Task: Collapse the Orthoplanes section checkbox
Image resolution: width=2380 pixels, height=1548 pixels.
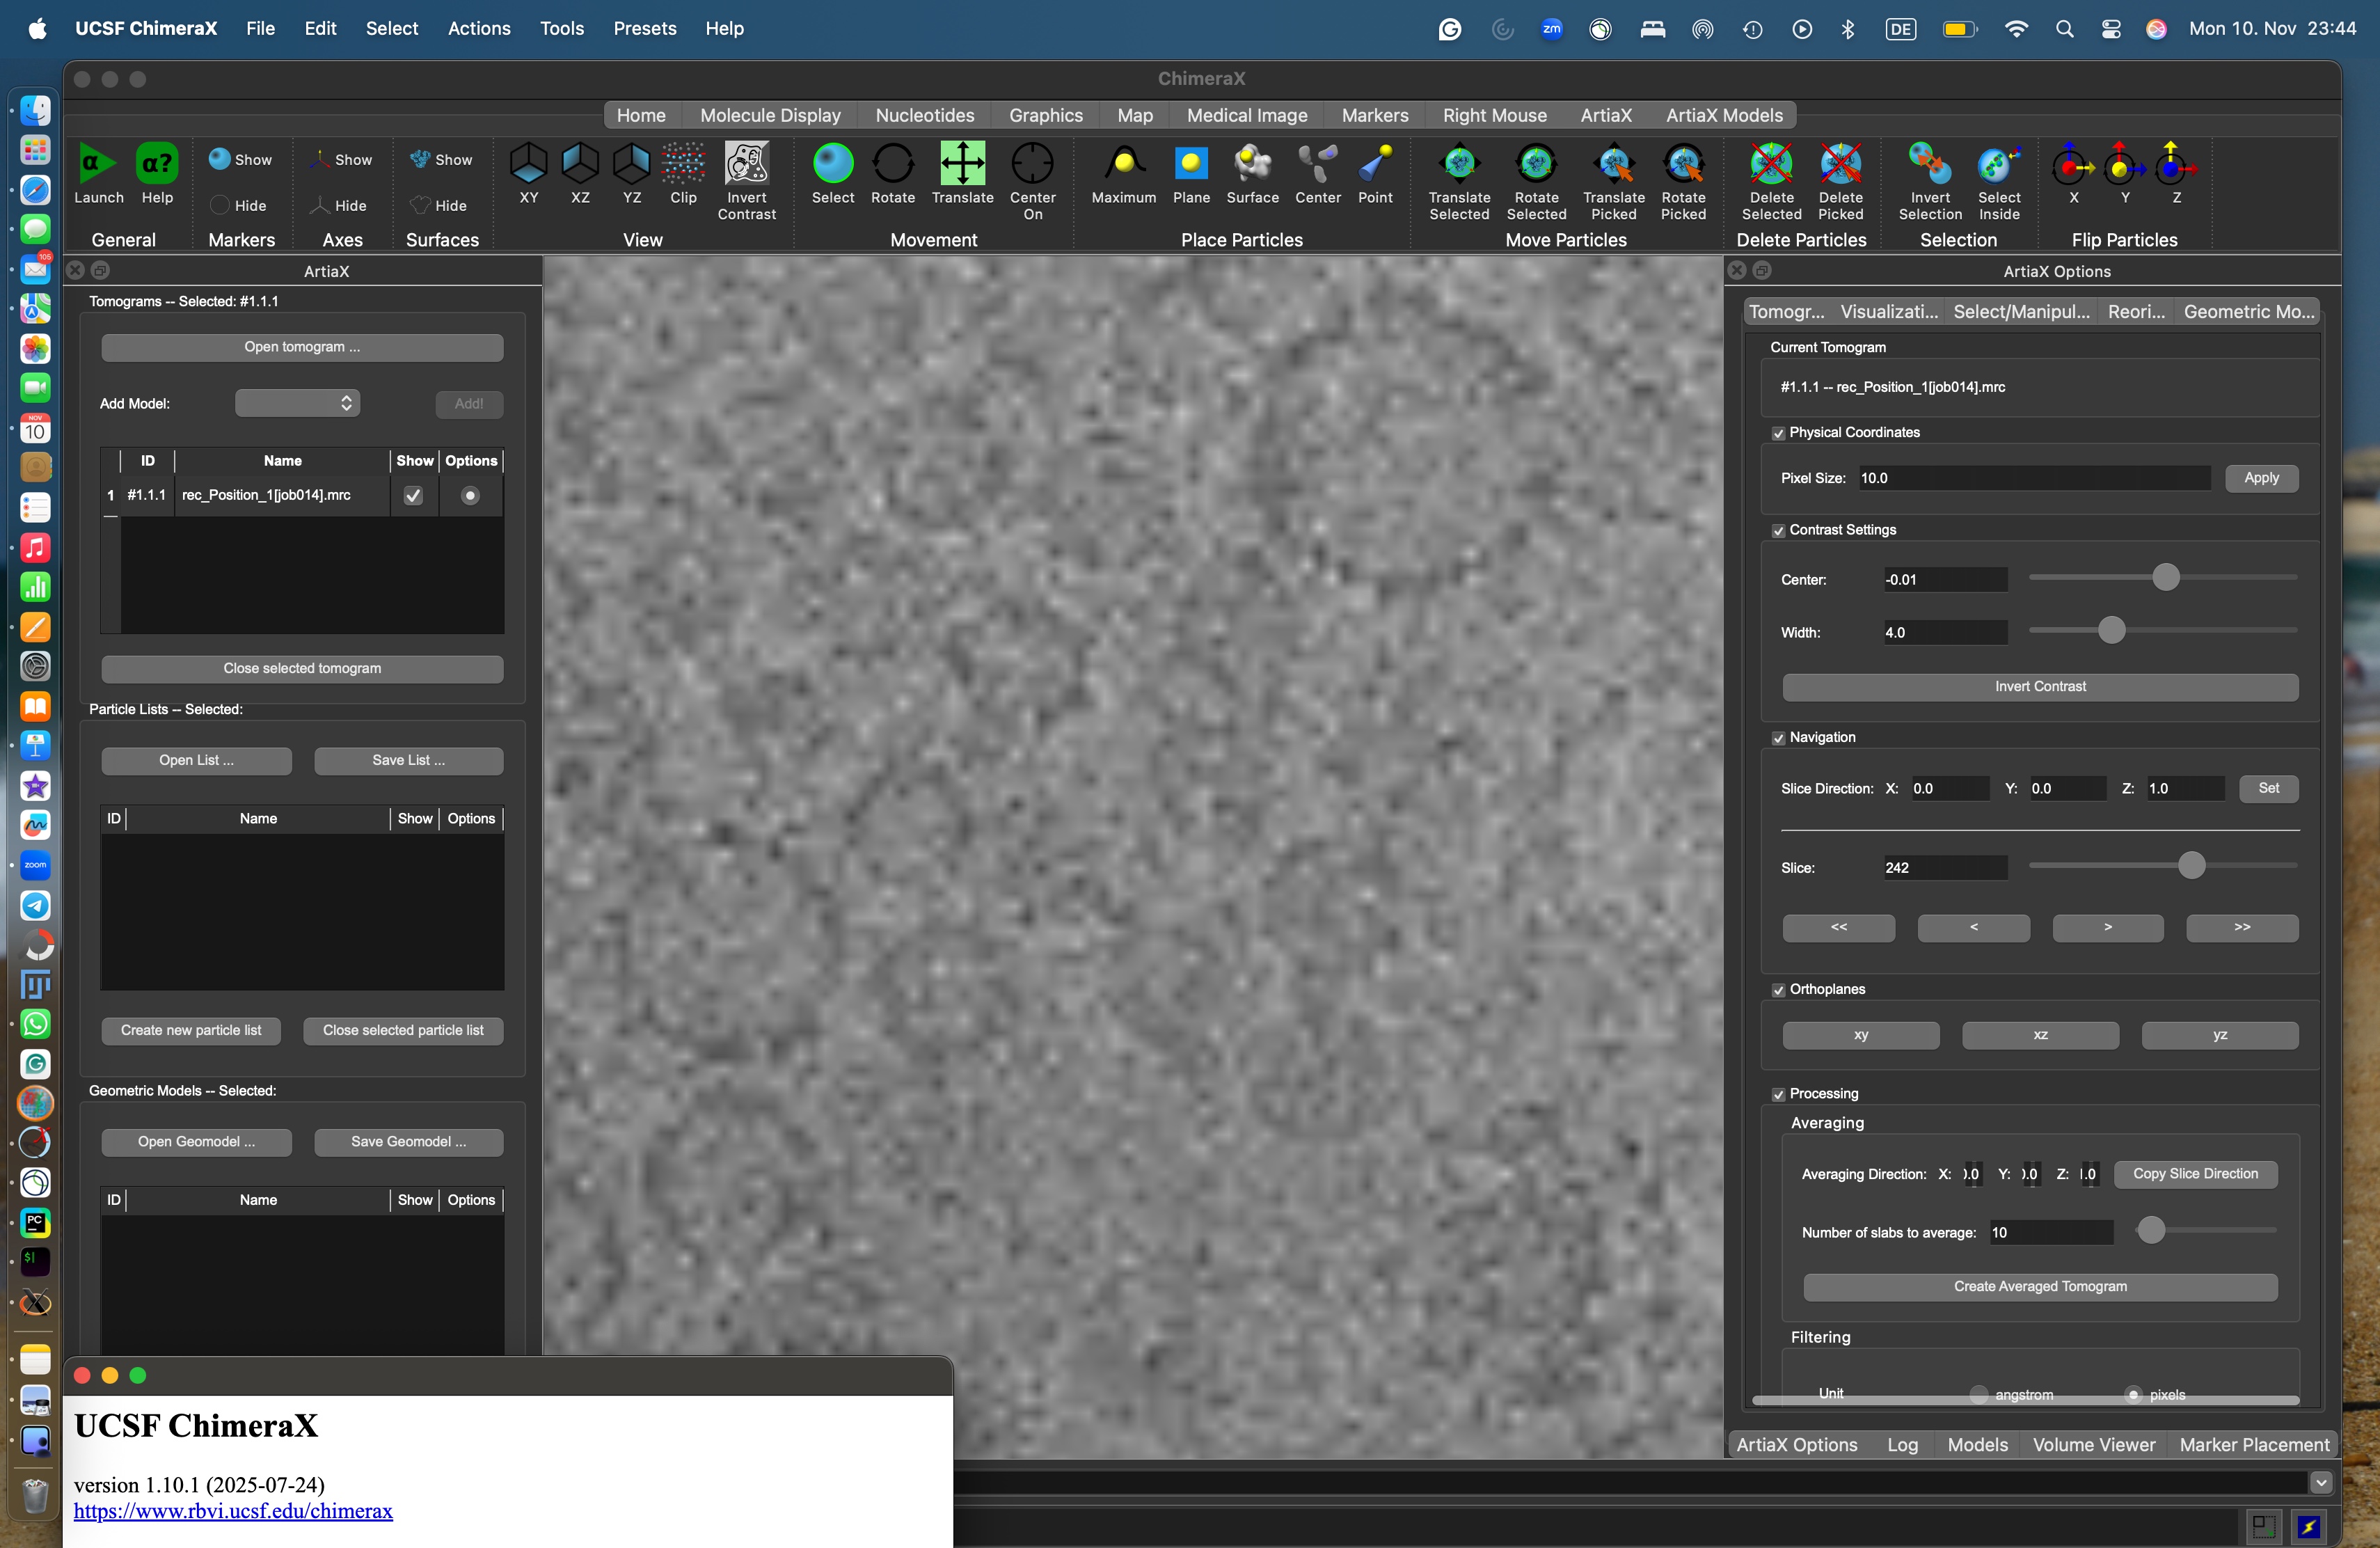Action: click(x=1778, y=990)
